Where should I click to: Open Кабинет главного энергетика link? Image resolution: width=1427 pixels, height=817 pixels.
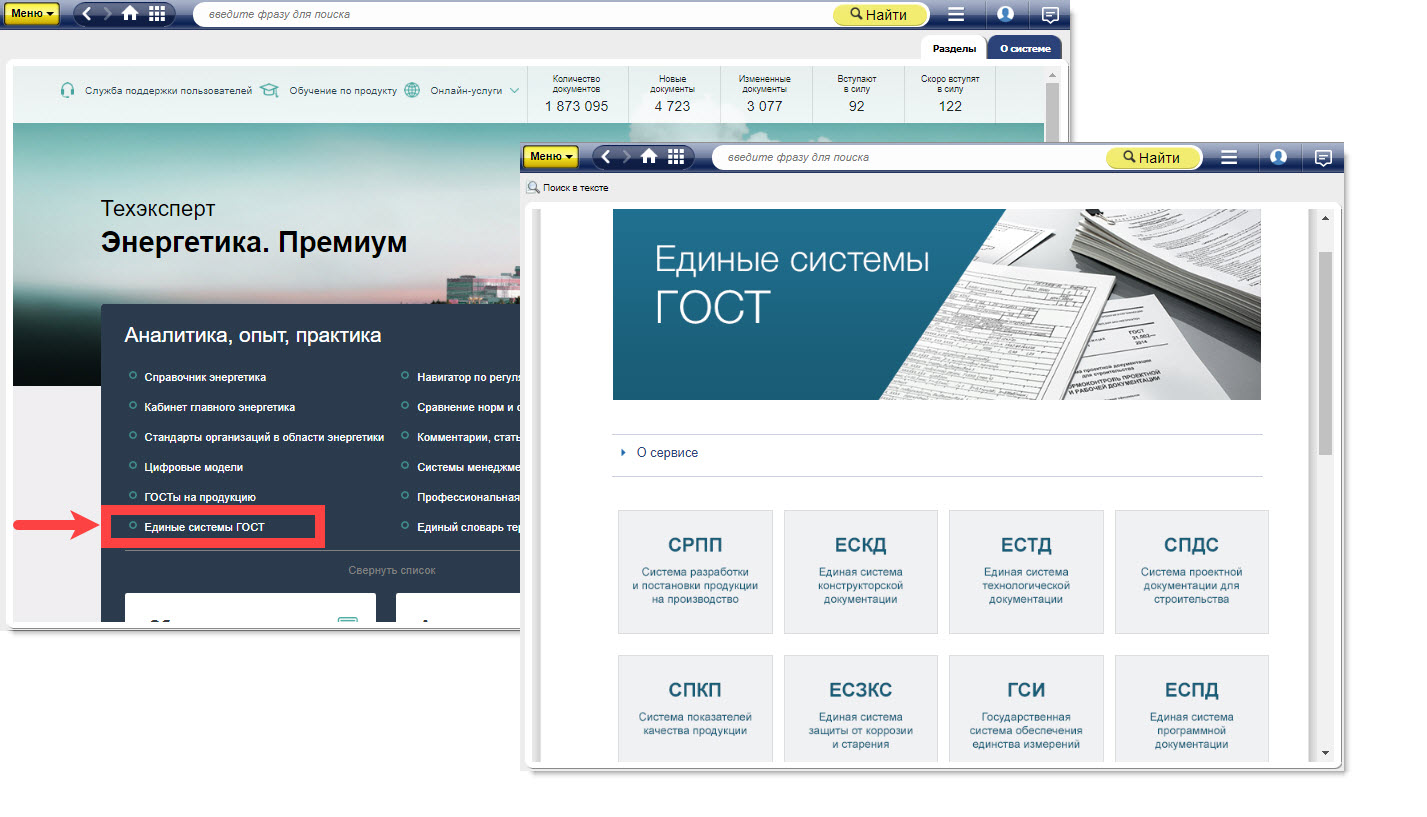(x=219, y=407)
